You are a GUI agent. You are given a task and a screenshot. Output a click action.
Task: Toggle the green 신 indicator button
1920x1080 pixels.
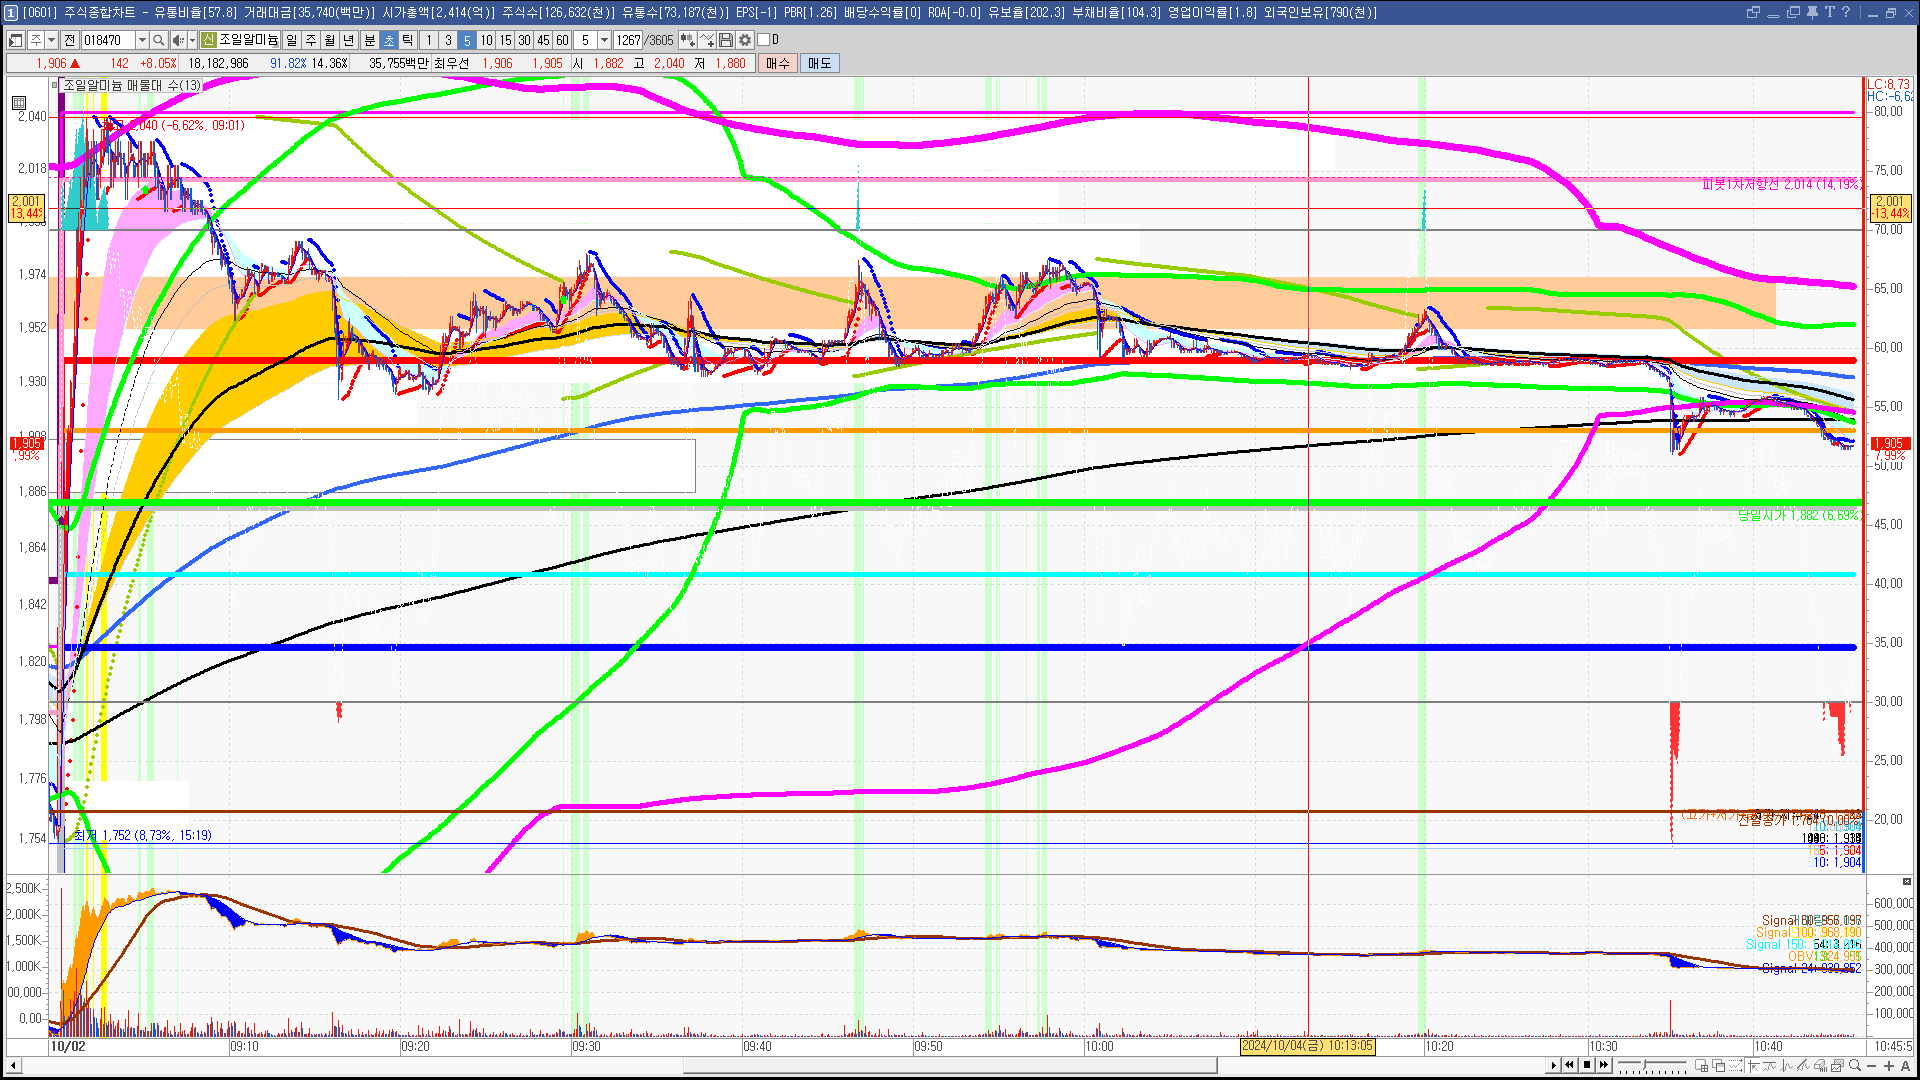tap(208, 40)
